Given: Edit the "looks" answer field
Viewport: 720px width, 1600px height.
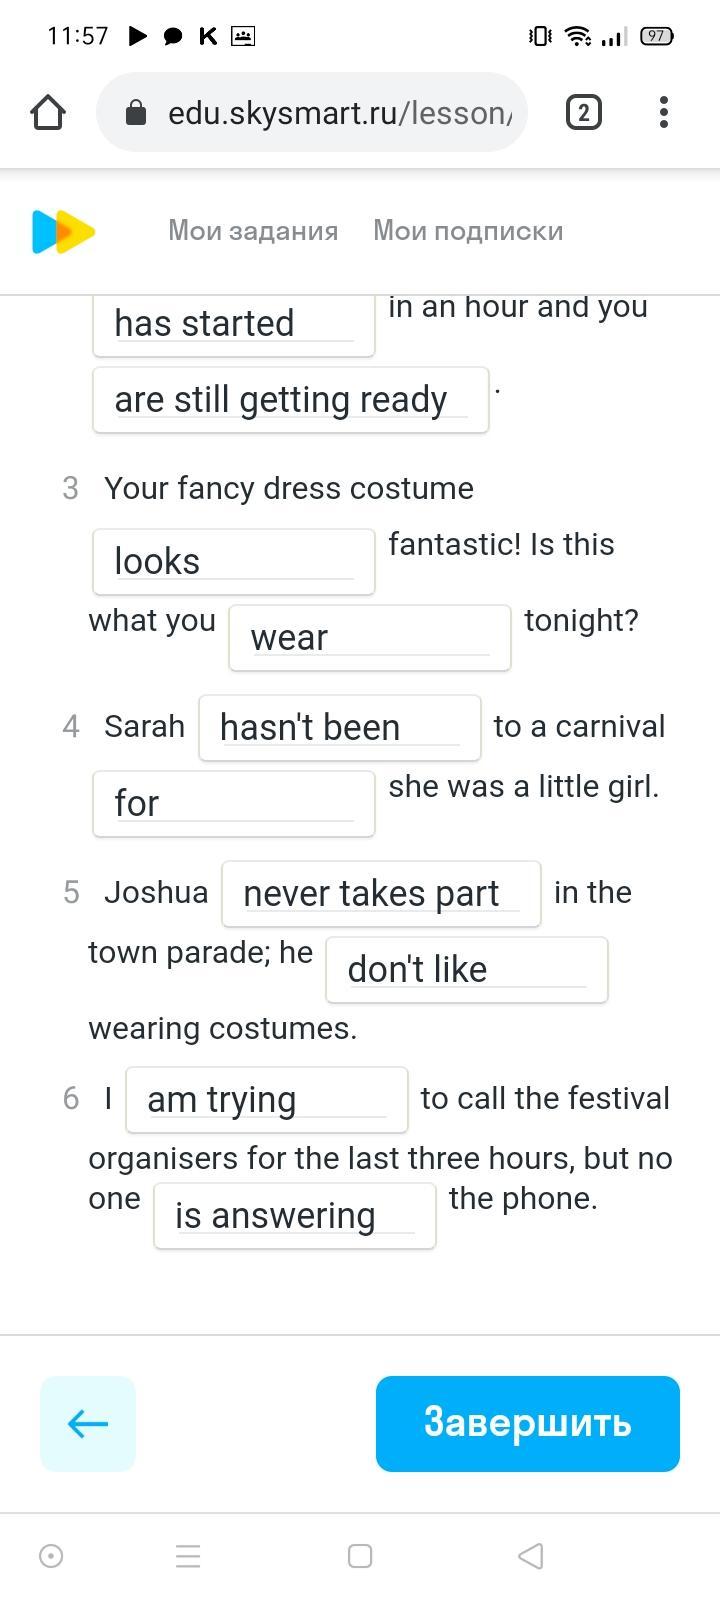Looking at the screenshot, I should (x=234, y=562).
